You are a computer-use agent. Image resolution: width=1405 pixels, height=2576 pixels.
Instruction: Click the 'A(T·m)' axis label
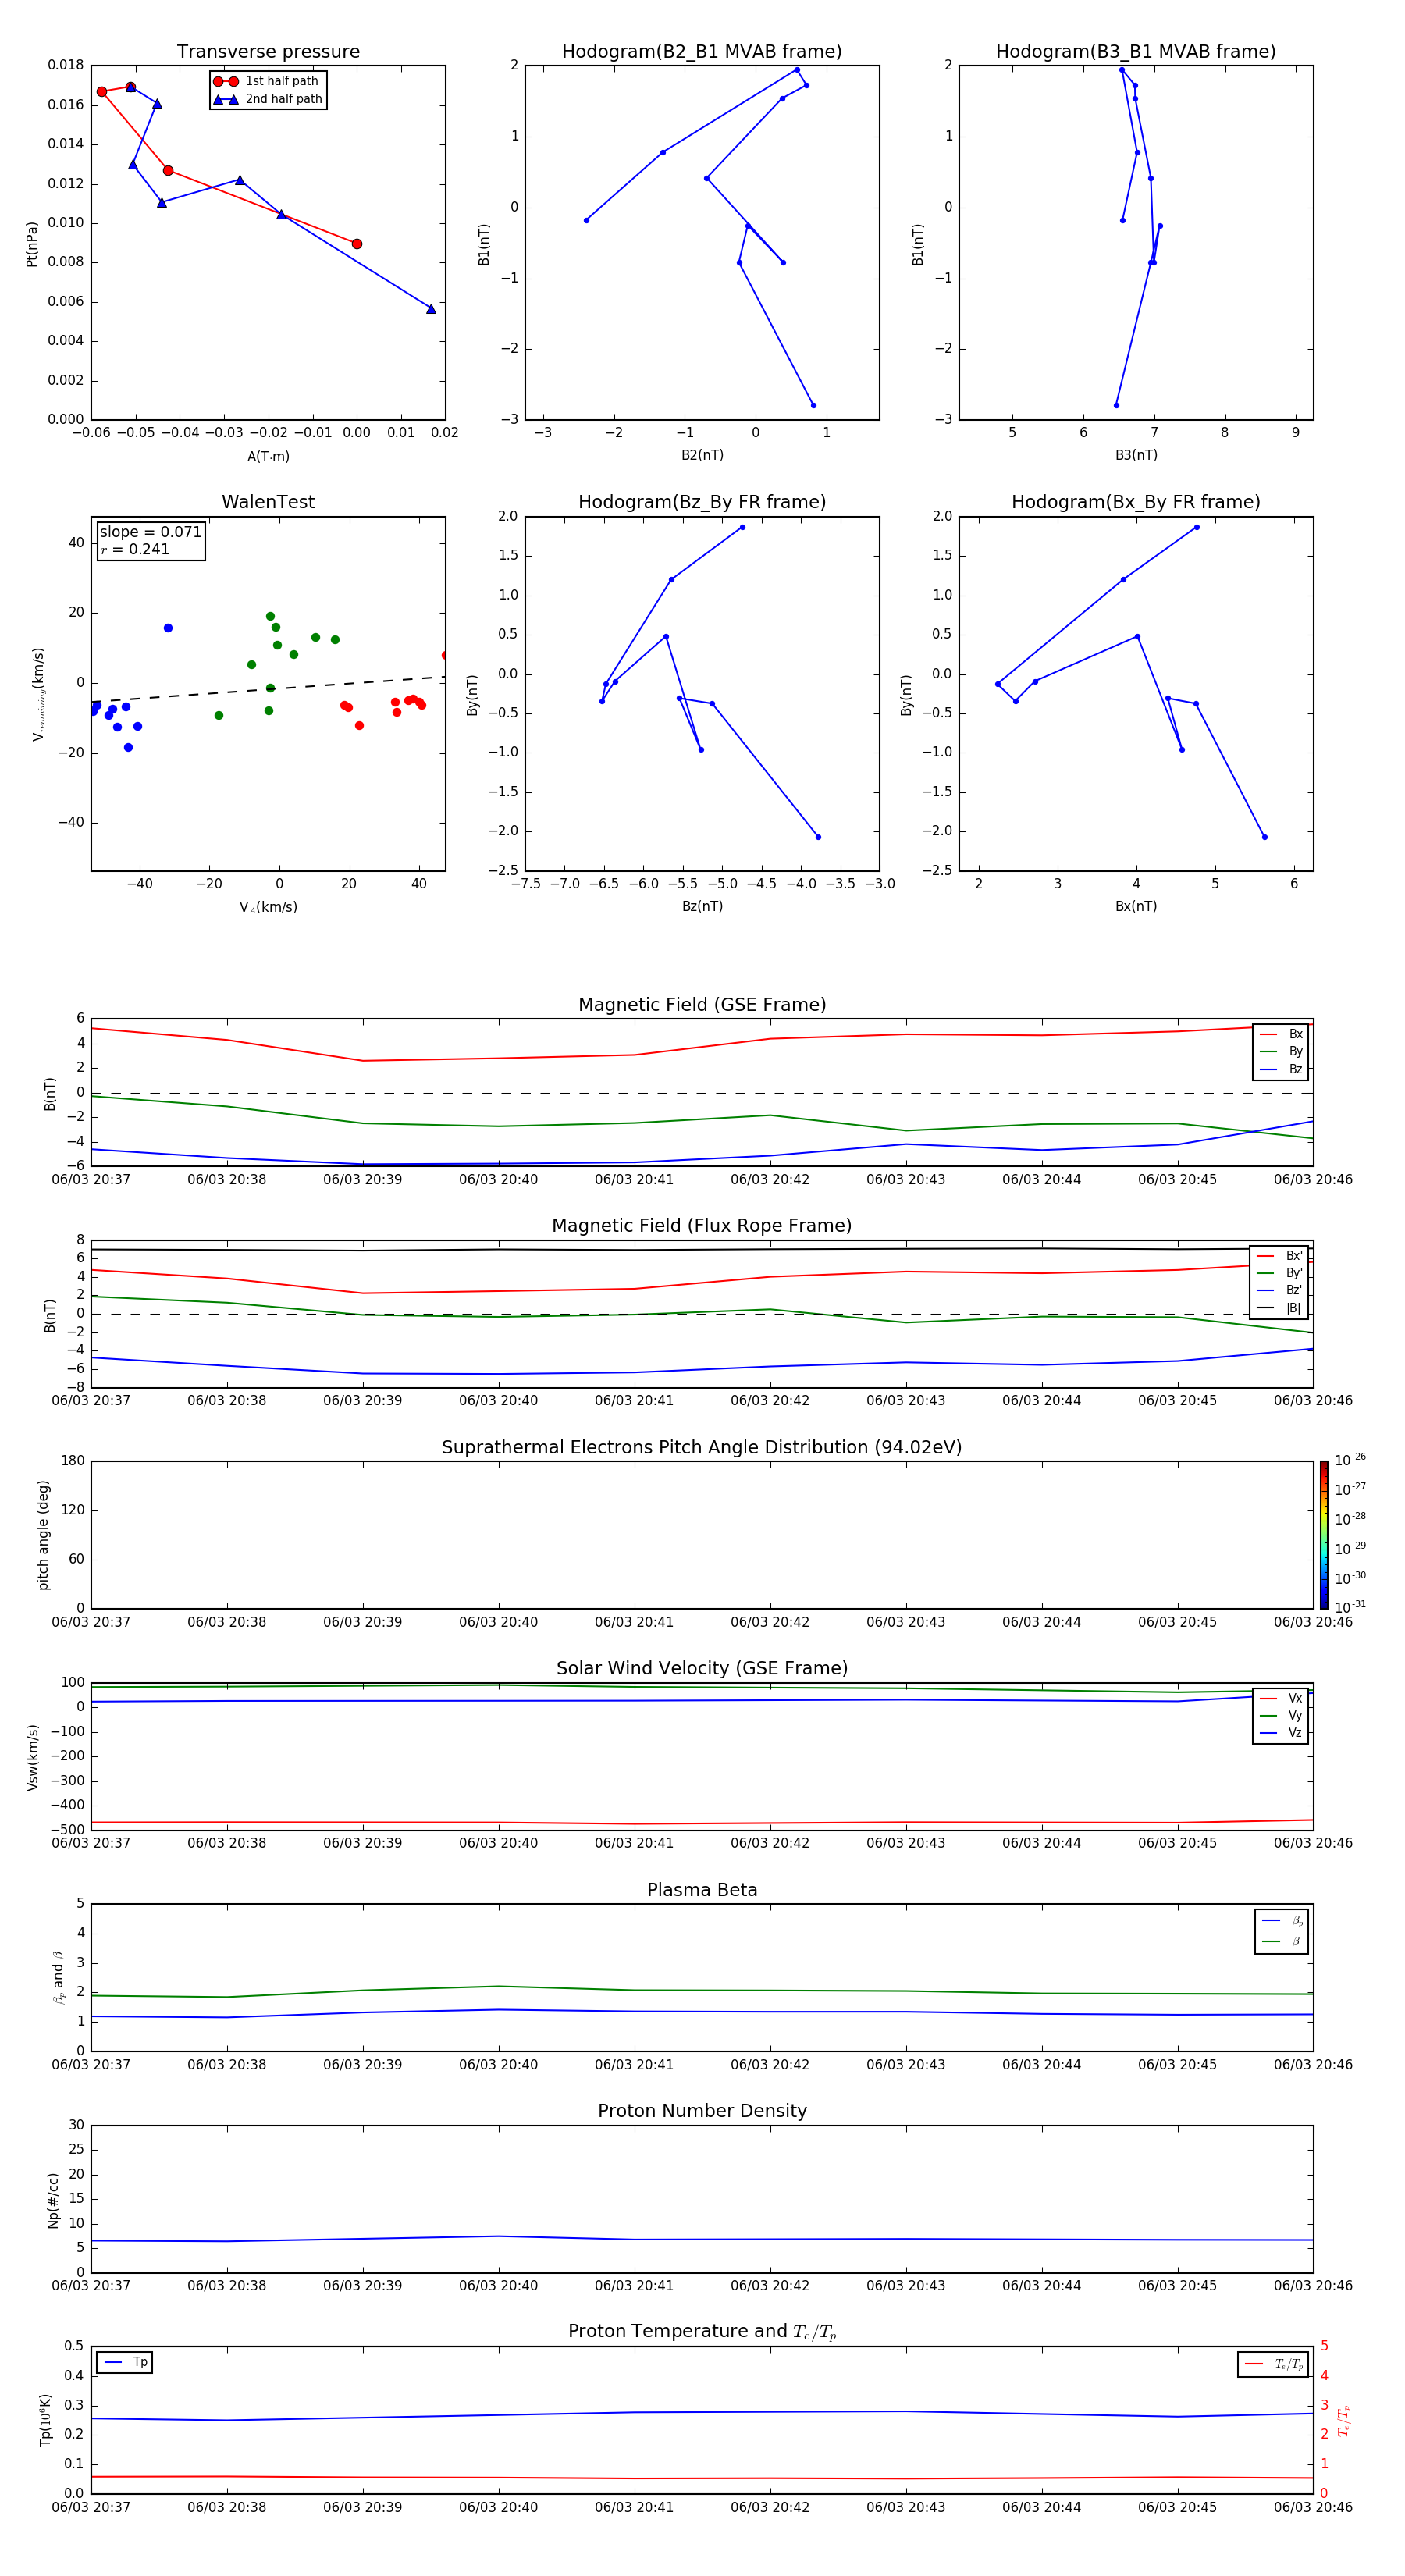tap(268, 456)
